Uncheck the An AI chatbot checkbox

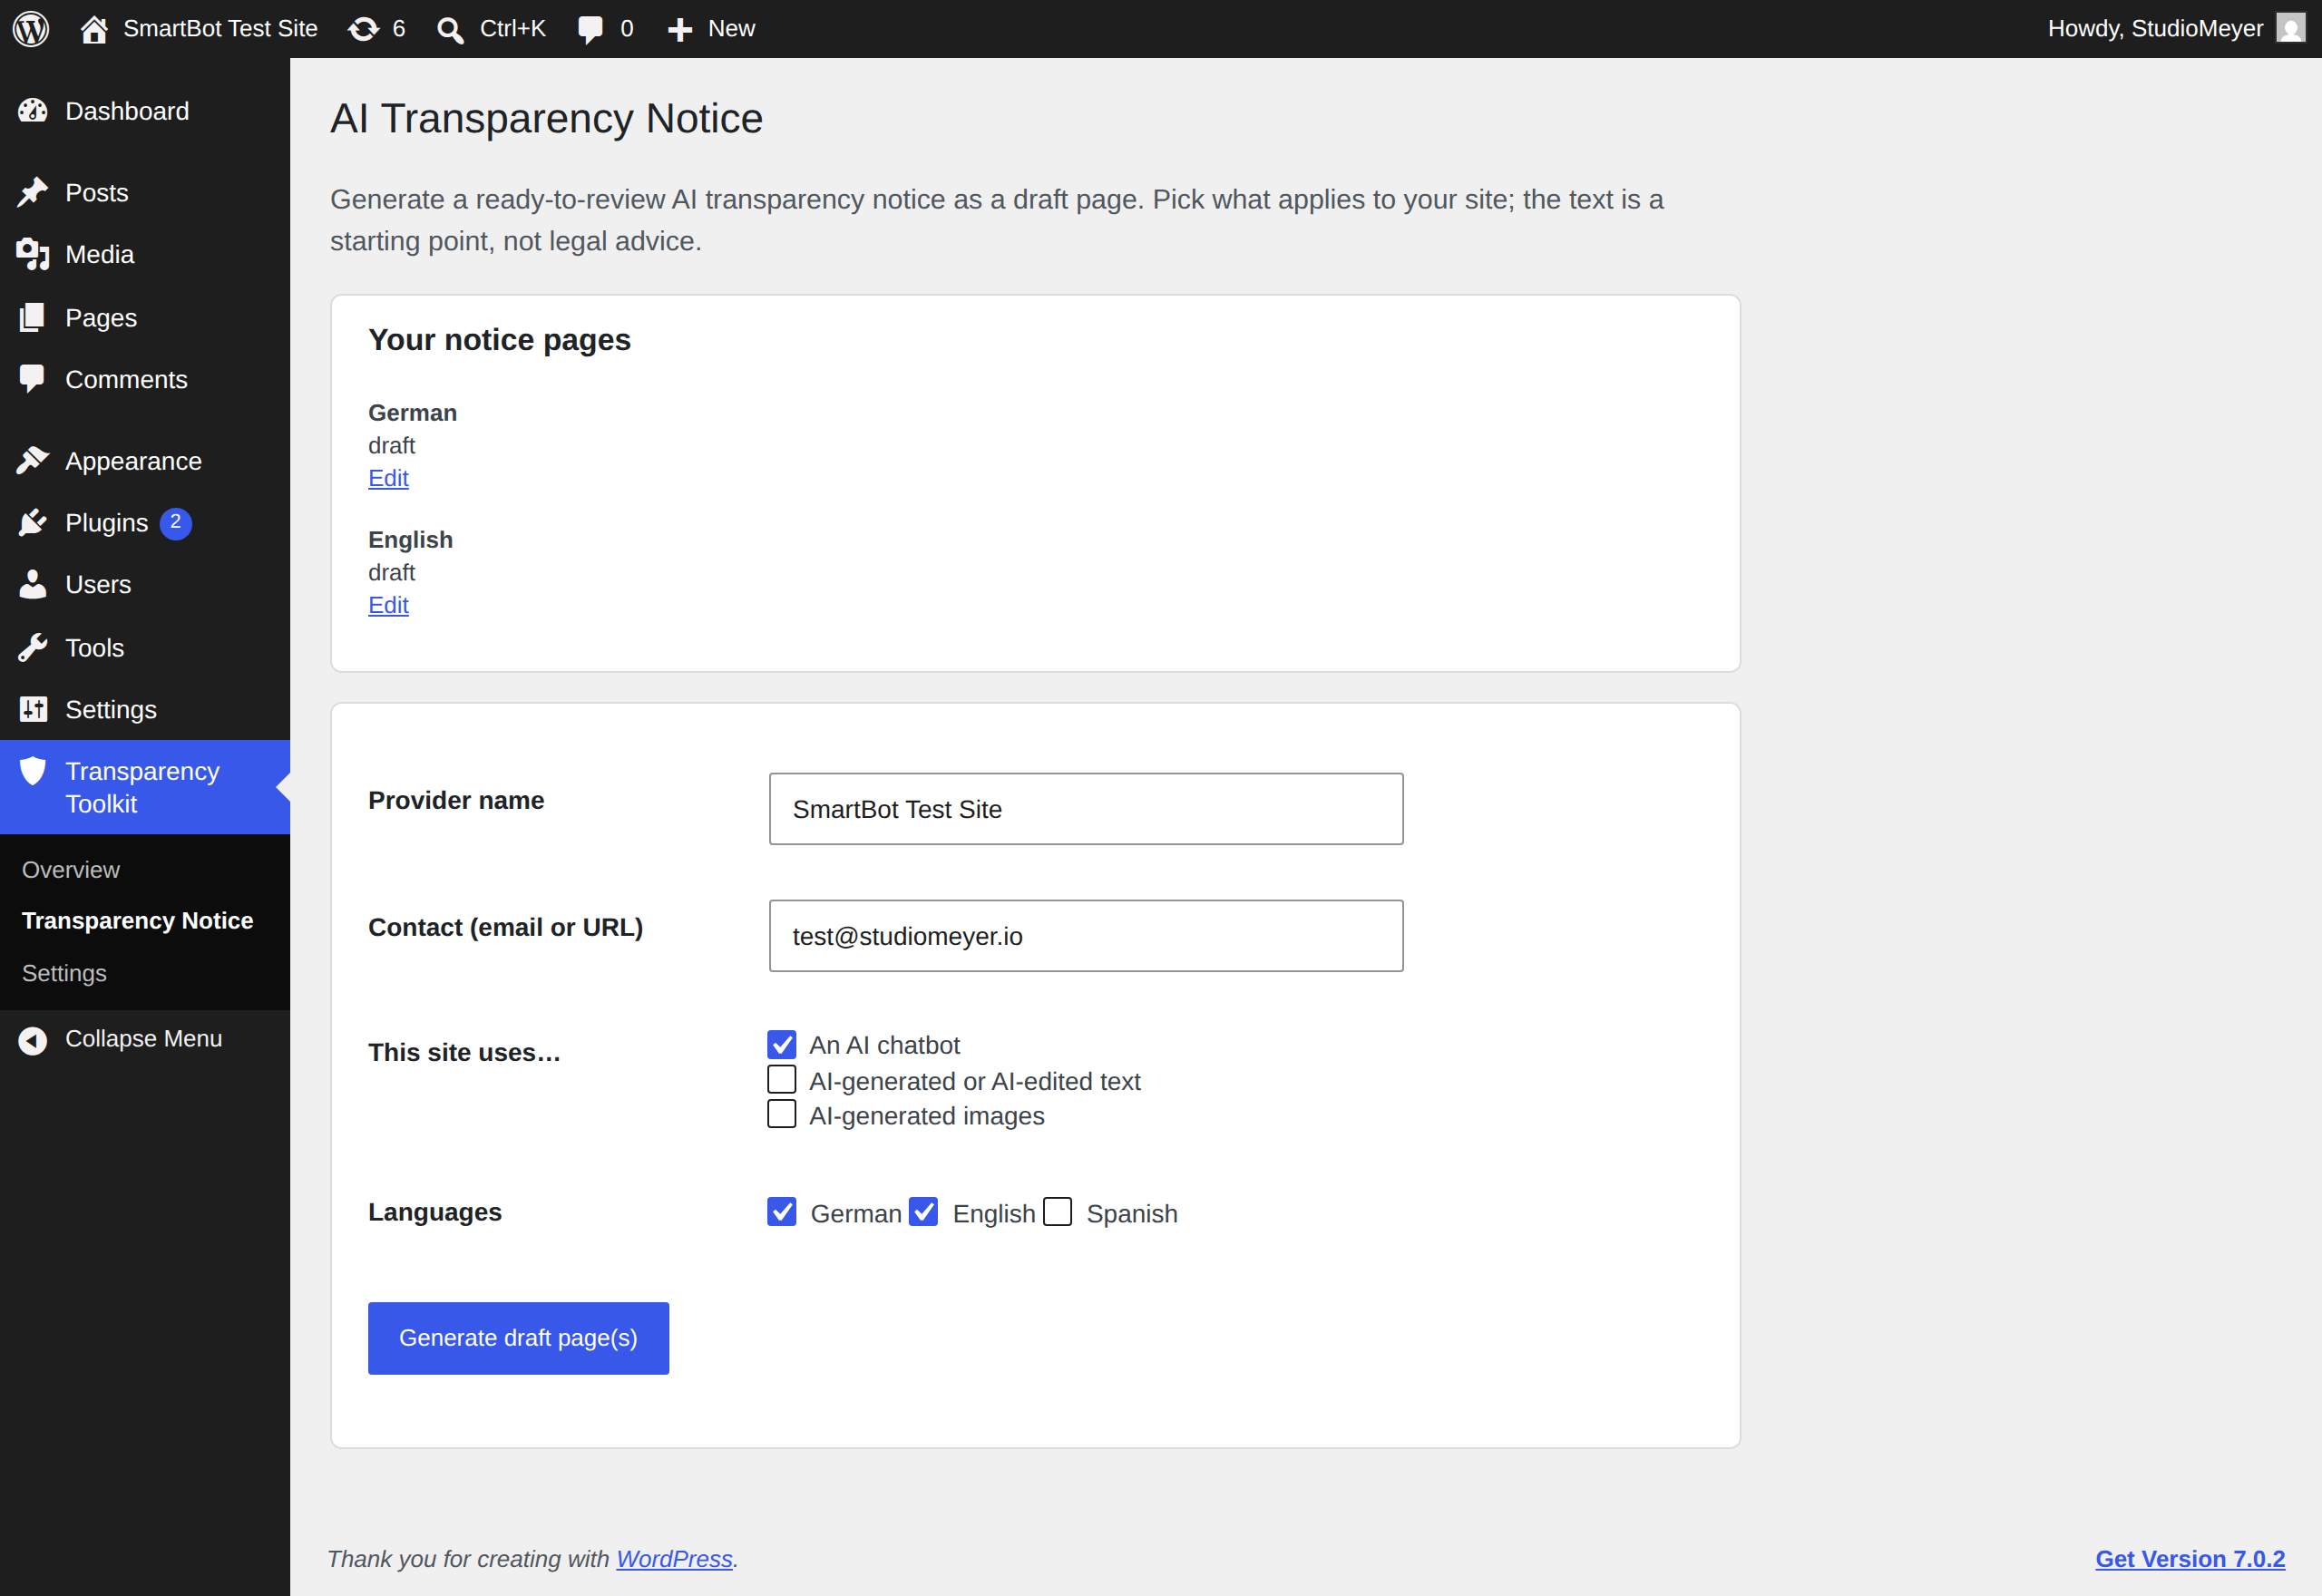click(782, 1045)
